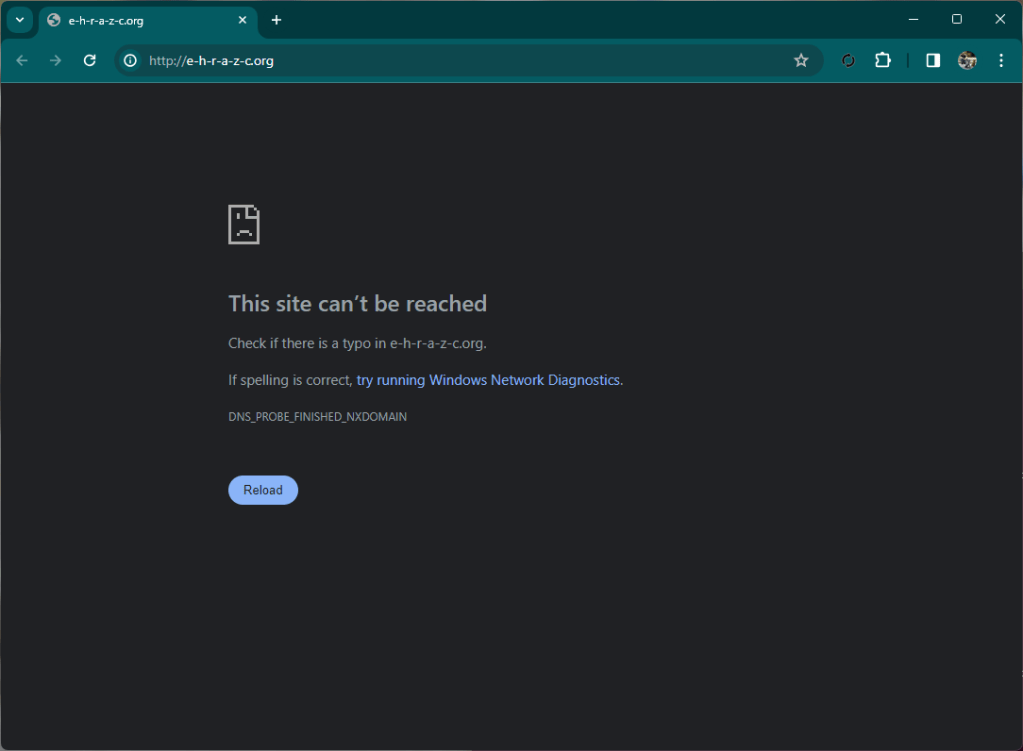Expand the Chrome three-dot menu
Viewport: 1023px width, 751px height.
point(1001,61)
